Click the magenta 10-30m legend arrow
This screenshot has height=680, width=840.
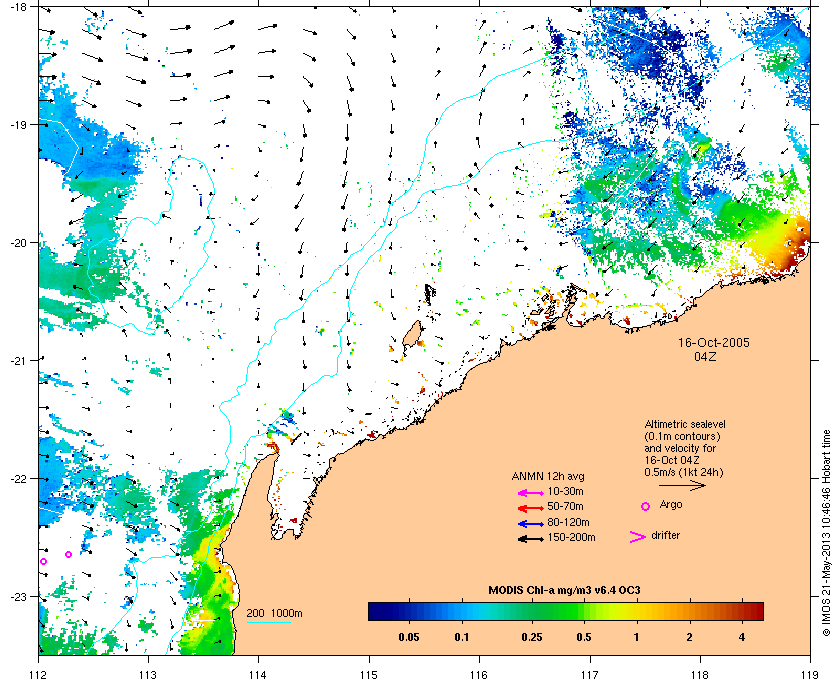click(531, 493)
